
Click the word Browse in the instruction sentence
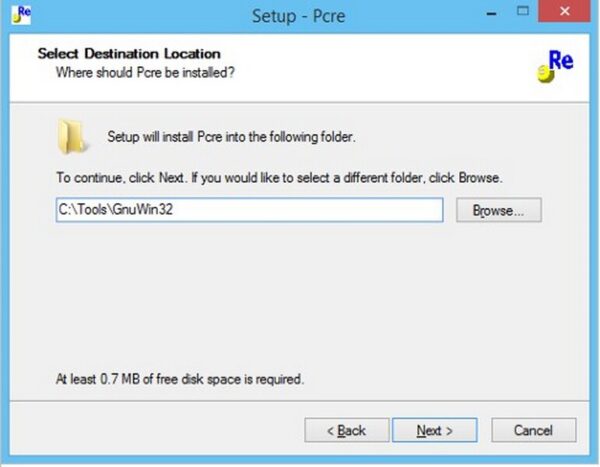pyautogui.click(x=479, y=178)
